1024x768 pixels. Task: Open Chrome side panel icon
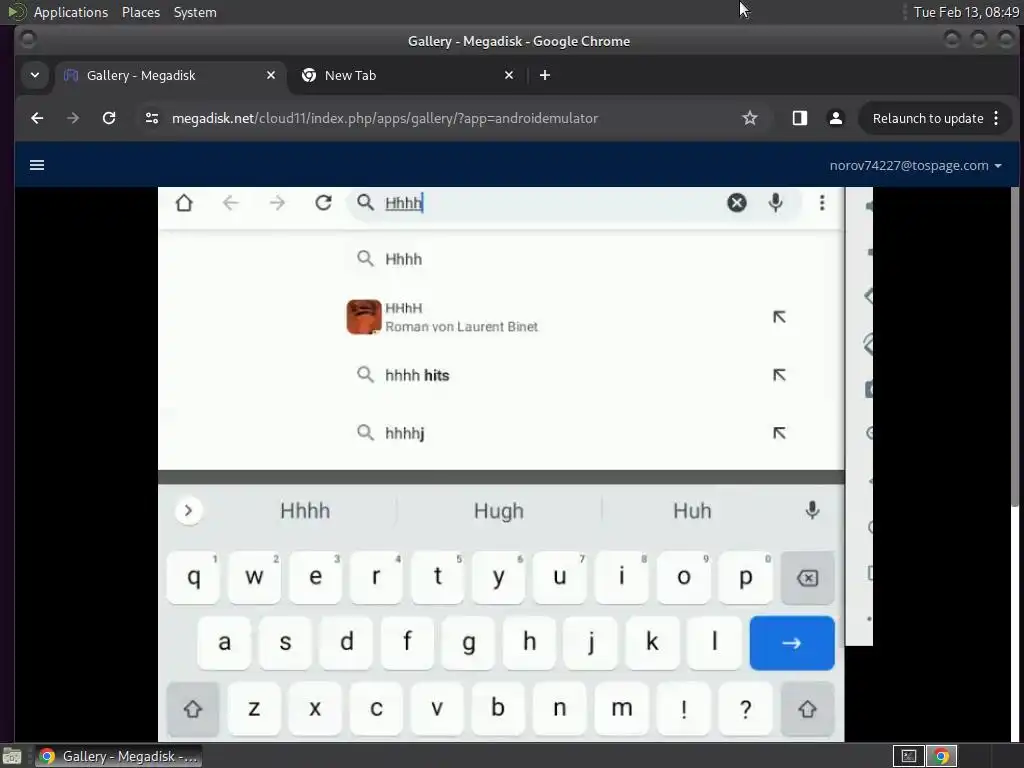[x=799, y=118]
